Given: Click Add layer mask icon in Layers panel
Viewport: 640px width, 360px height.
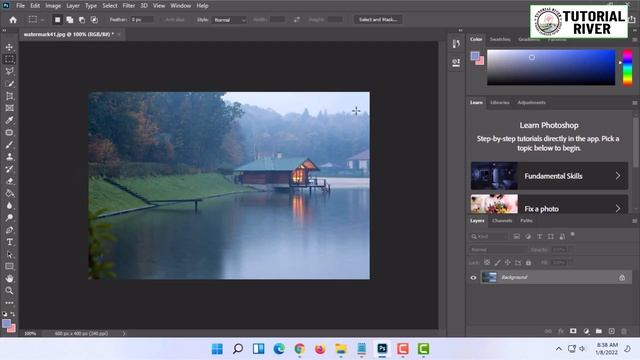Looking at the screenshot, I should click(x=573, y=331).
